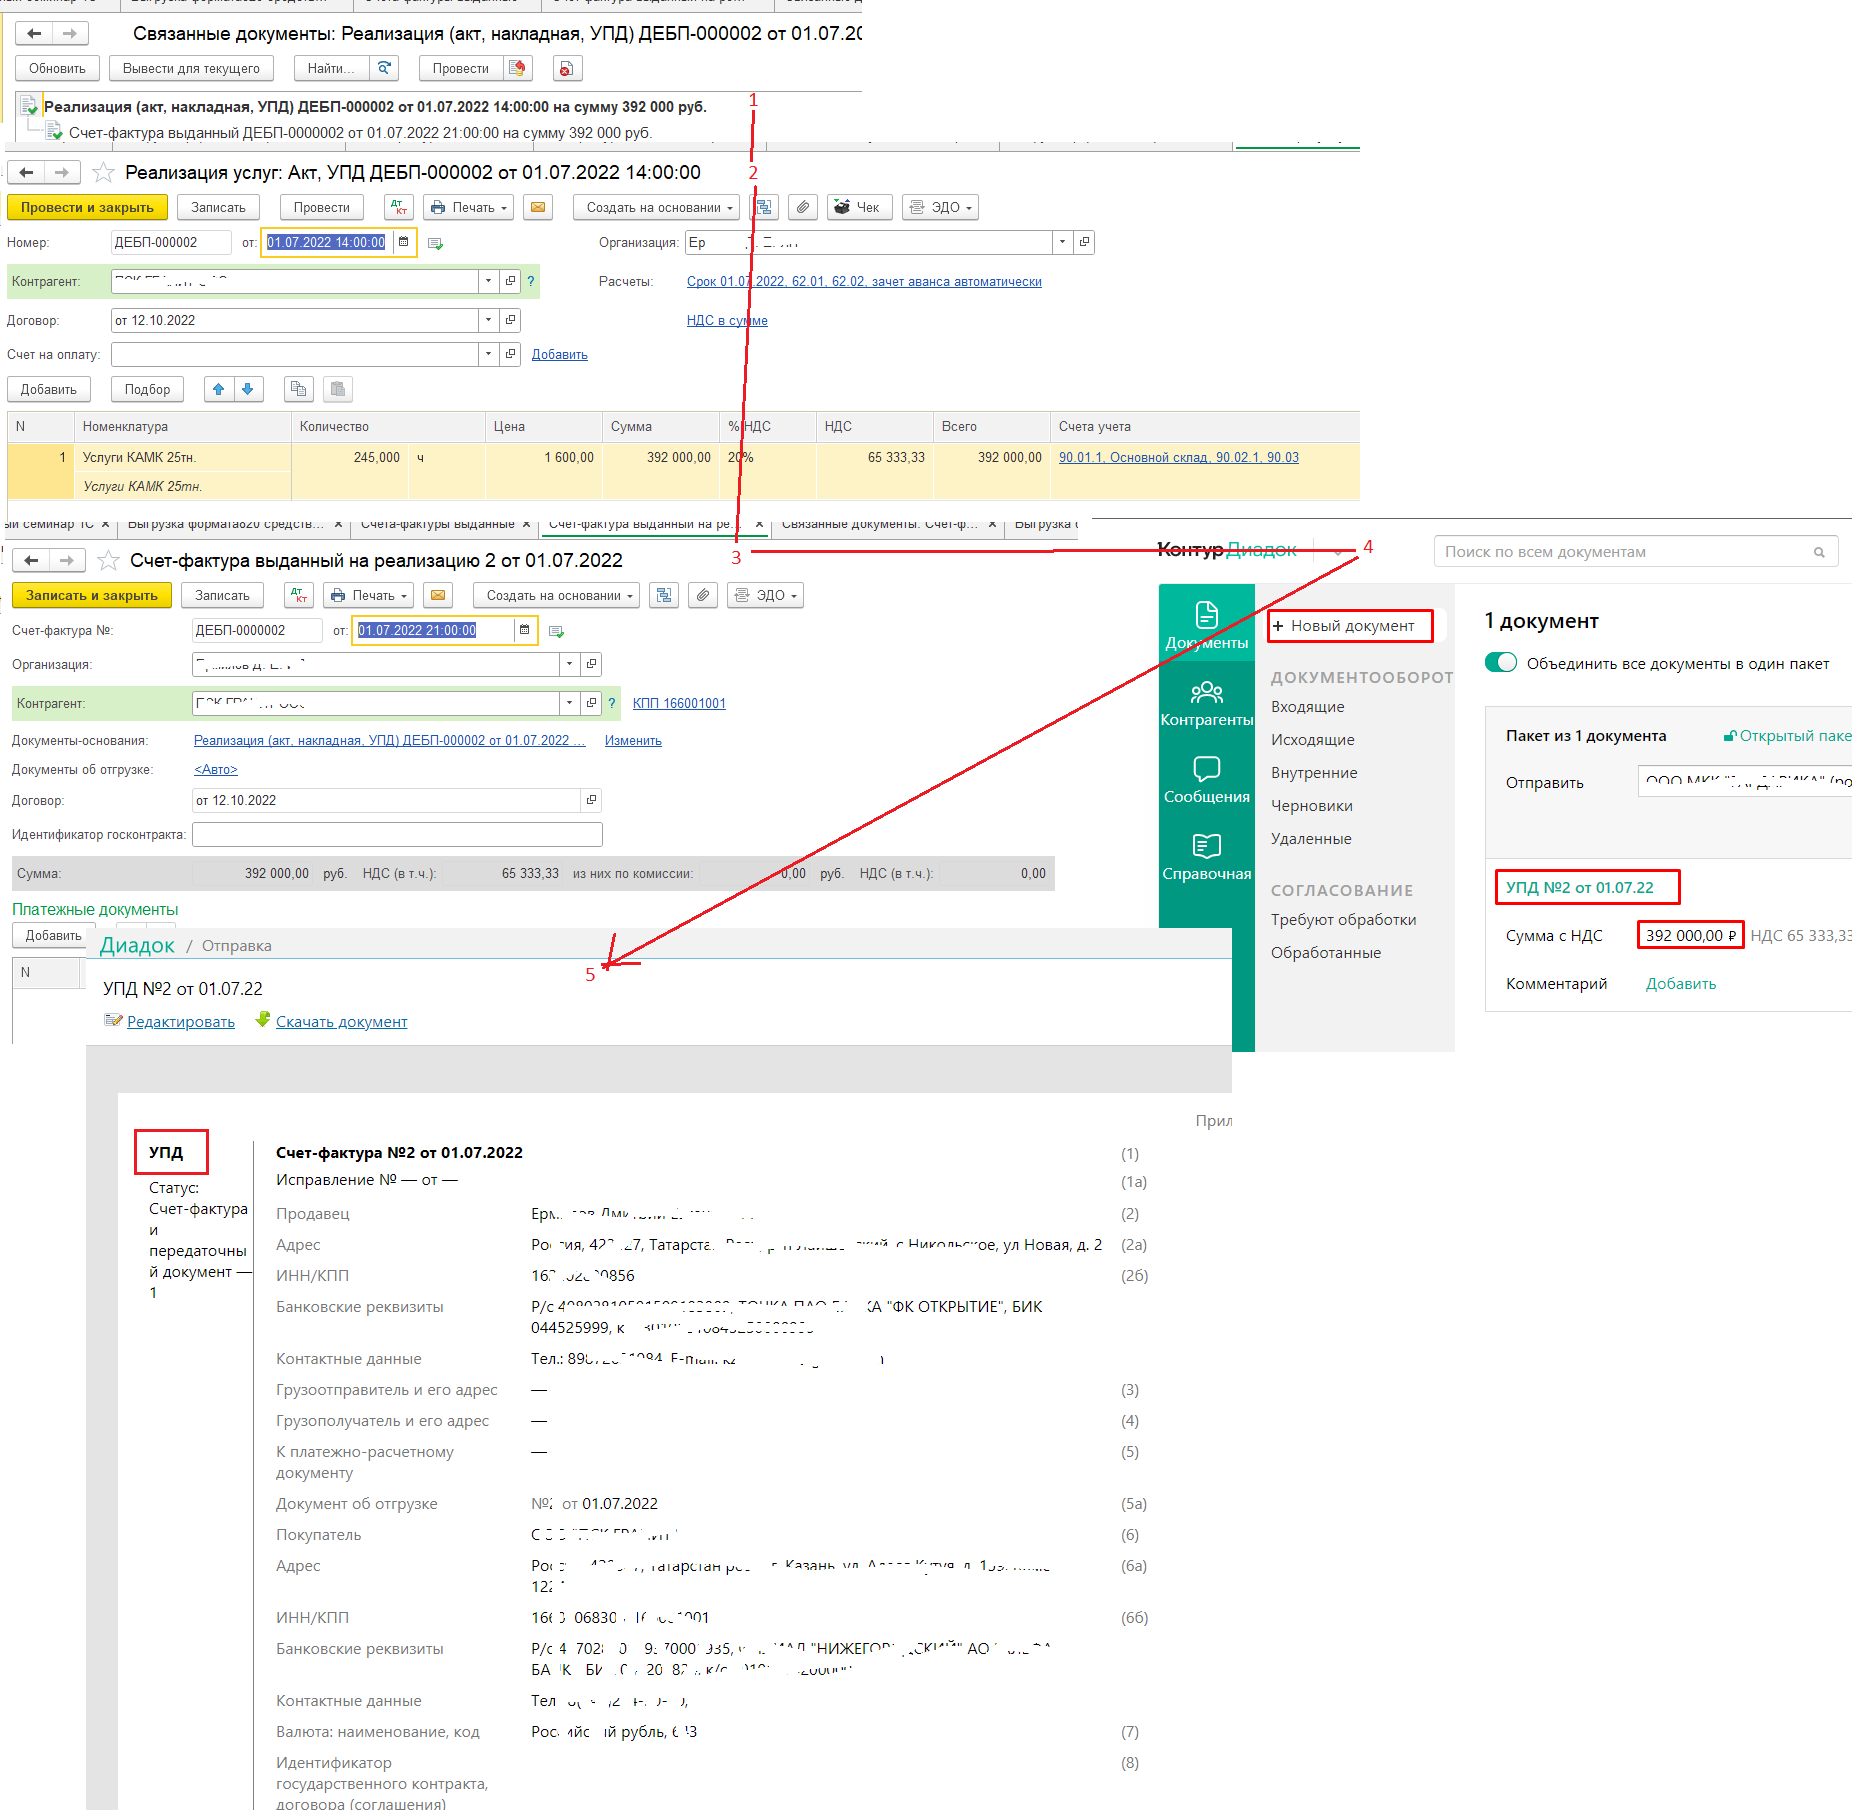Viewport: 1852px width, 1817px height.
Task: Open Входящие in Диадок document flow menu
Action: click(x=1307, y=707)
